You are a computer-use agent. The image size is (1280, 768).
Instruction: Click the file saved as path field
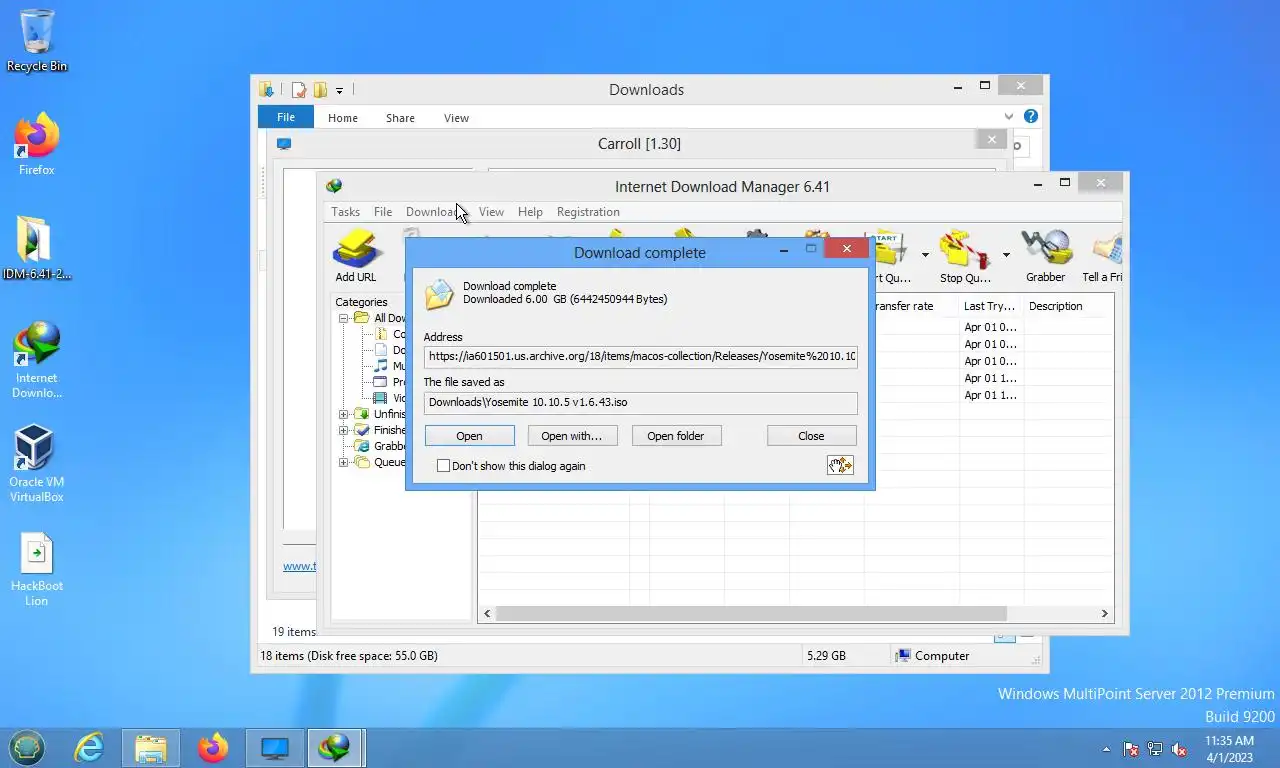coord(640,402)
